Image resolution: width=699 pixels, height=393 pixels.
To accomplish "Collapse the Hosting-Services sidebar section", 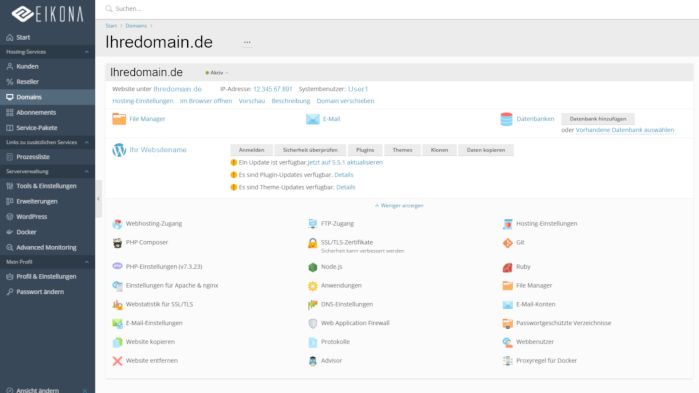I will pos(86,52).
